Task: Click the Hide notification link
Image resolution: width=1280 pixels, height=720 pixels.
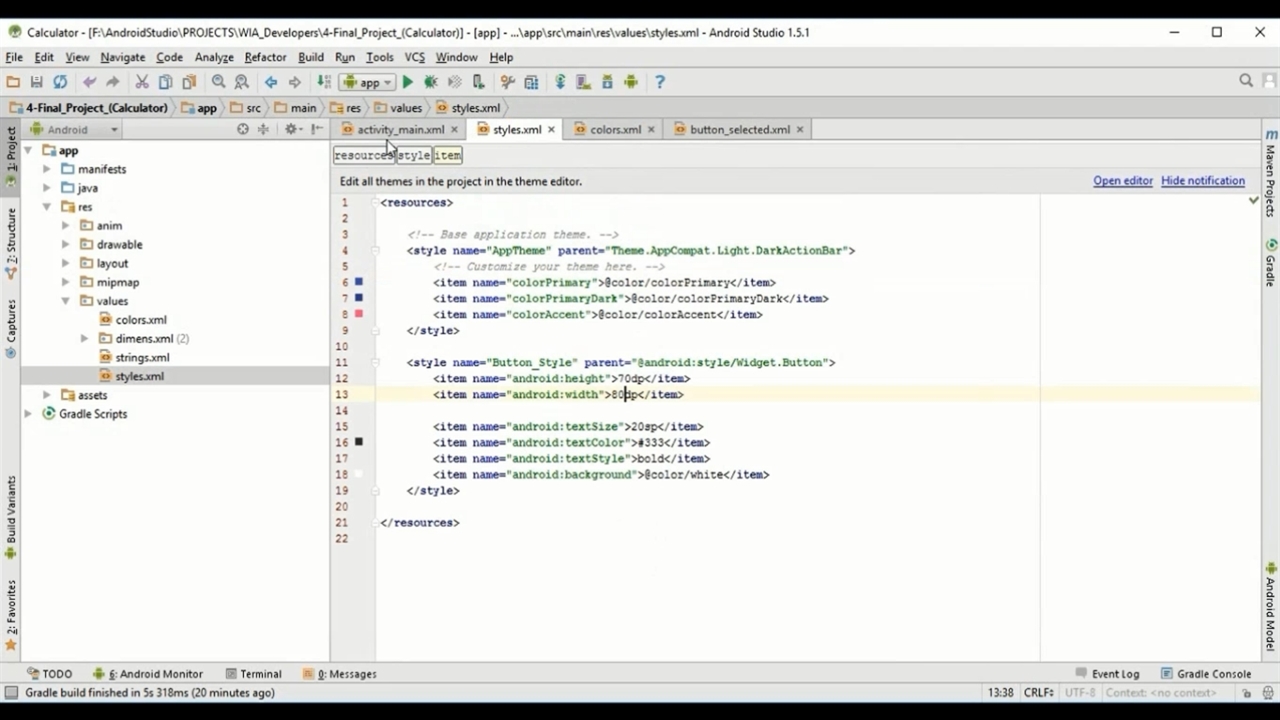Action: click(x=1202, y=181)
